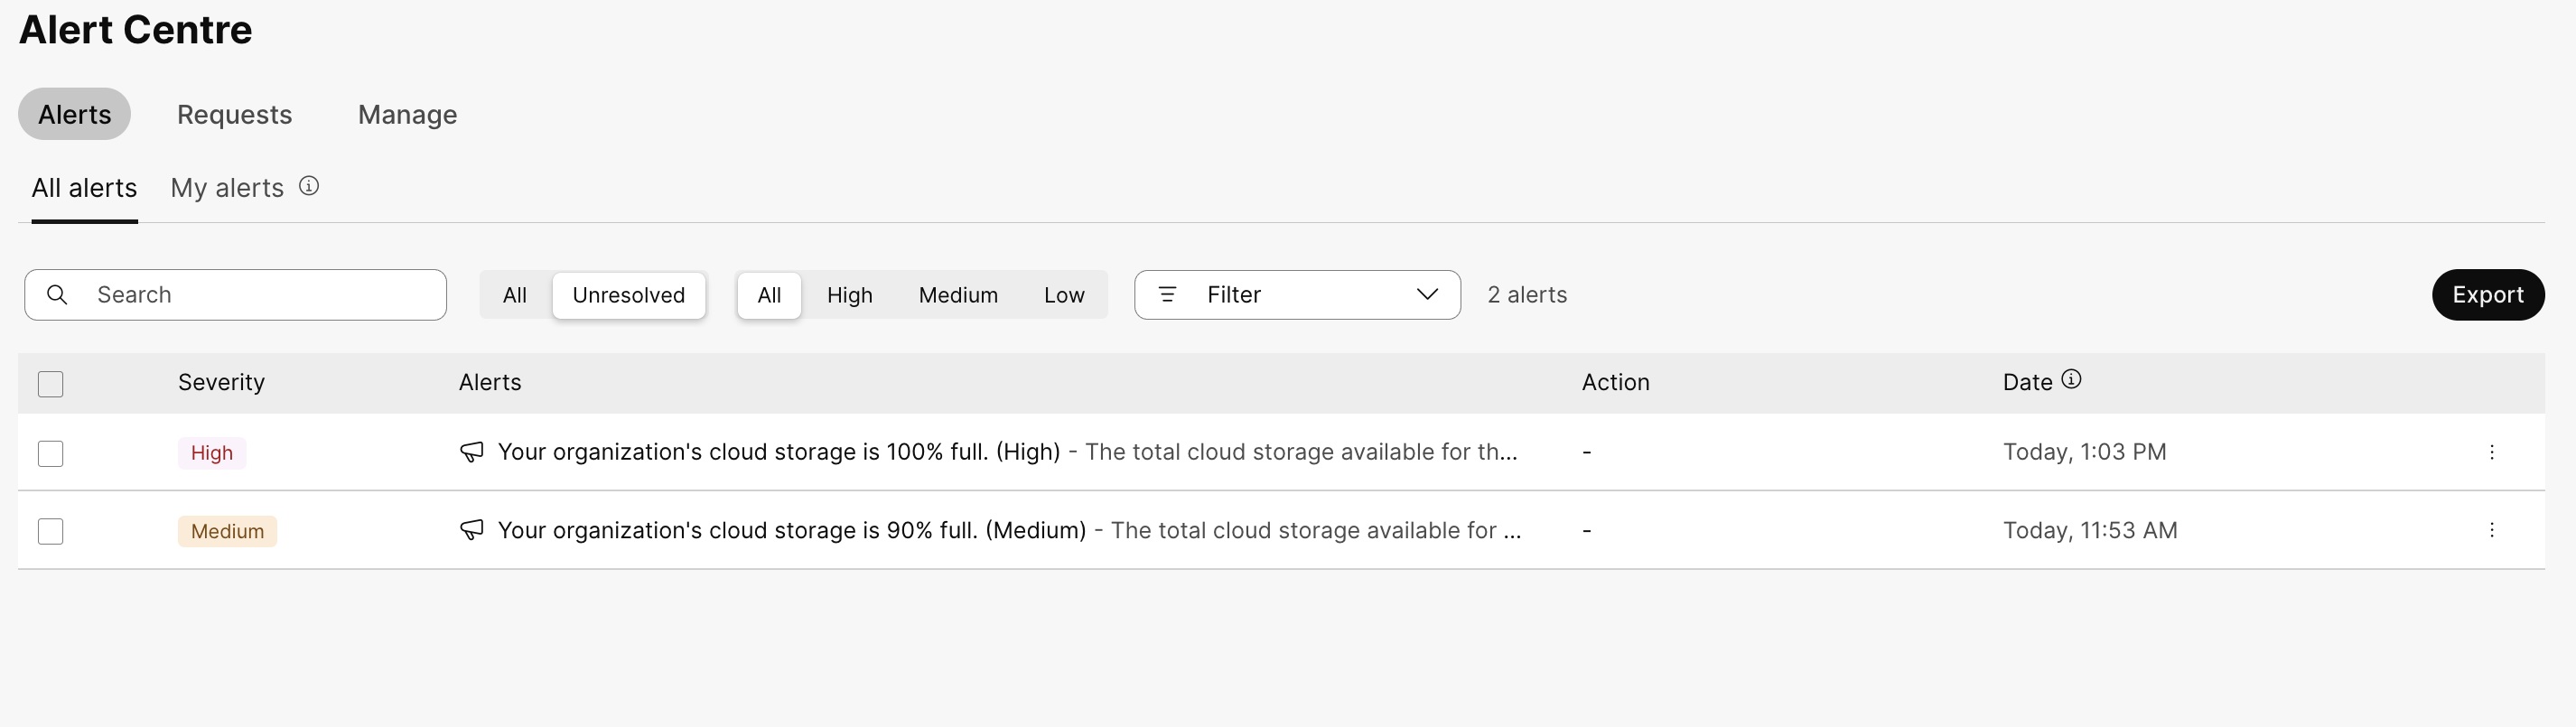
Task: Select the checkbox for the Medium severity alert
Action: pyautogui.click(x=51, y=531)
